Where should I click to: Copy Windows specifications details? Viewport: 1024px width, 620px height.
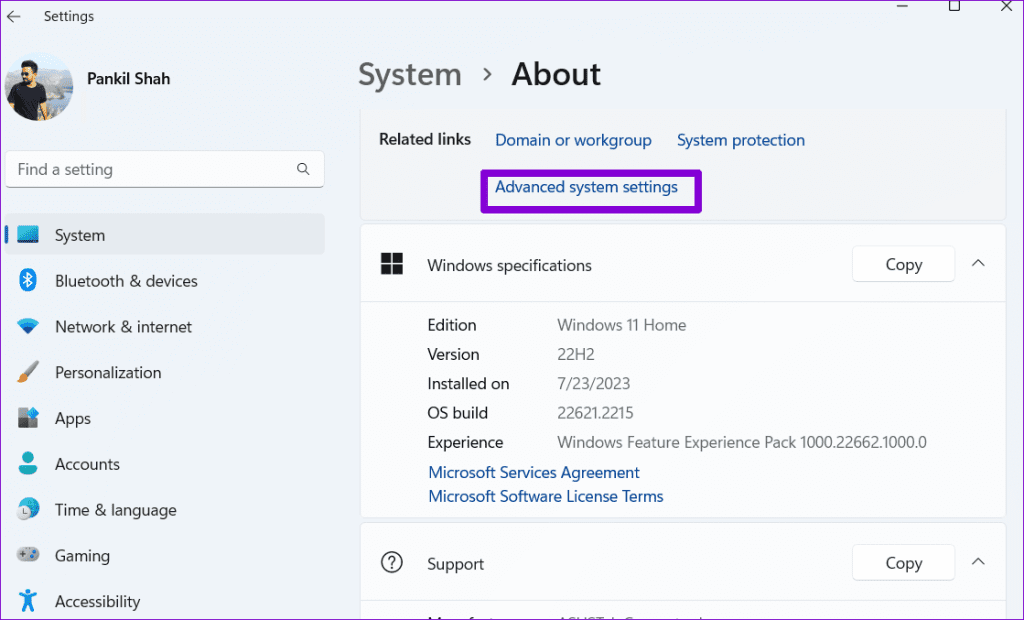click(903, 264)
